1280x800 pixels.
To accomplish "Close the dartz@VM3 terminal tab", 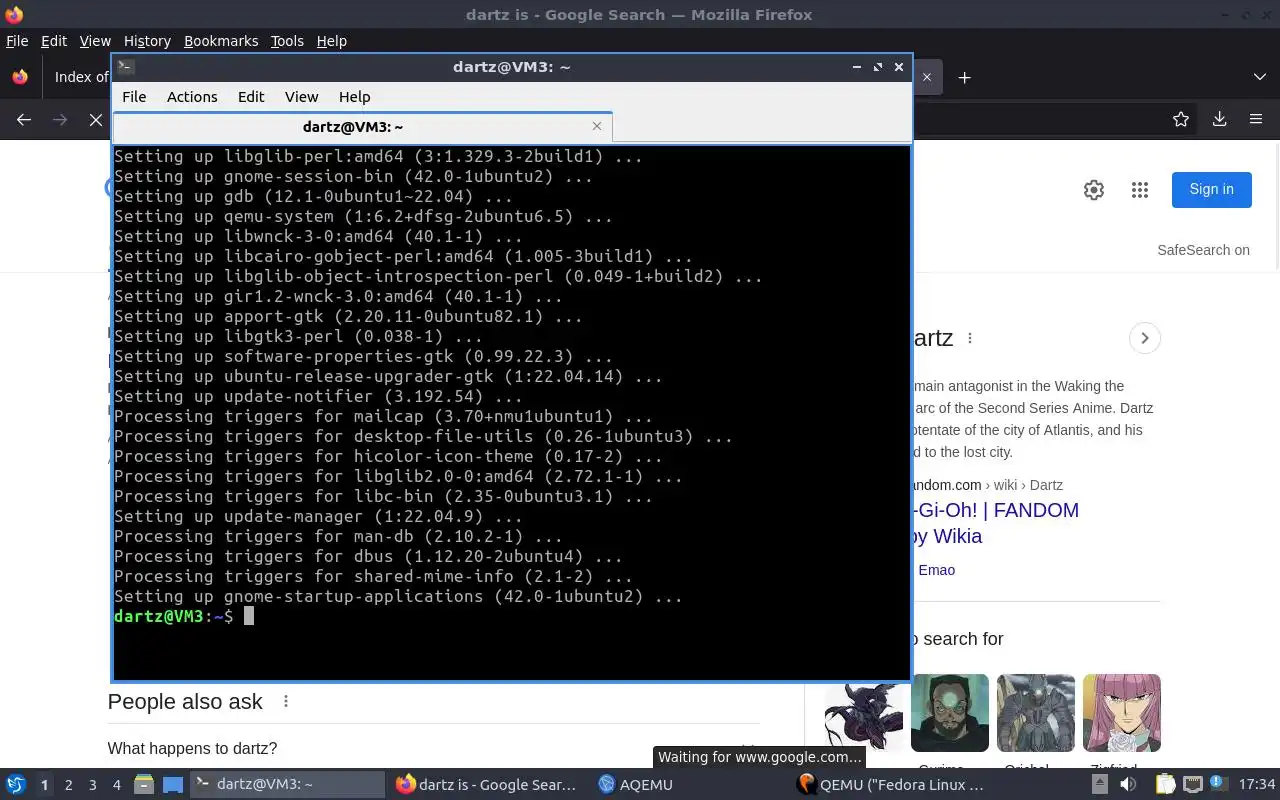I will coord(597,126).
